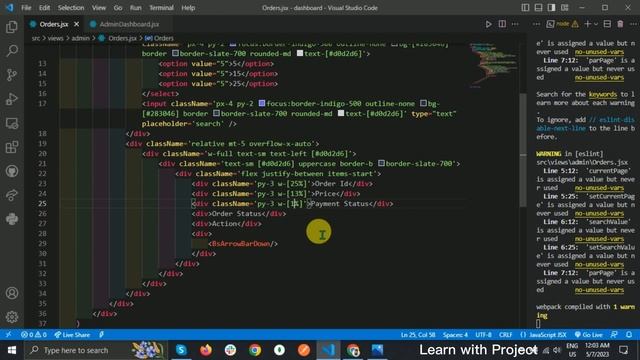This screenshot has height=360, width=640.
Task: Open the Explorer view in activity bar
Action: (12, 27)
